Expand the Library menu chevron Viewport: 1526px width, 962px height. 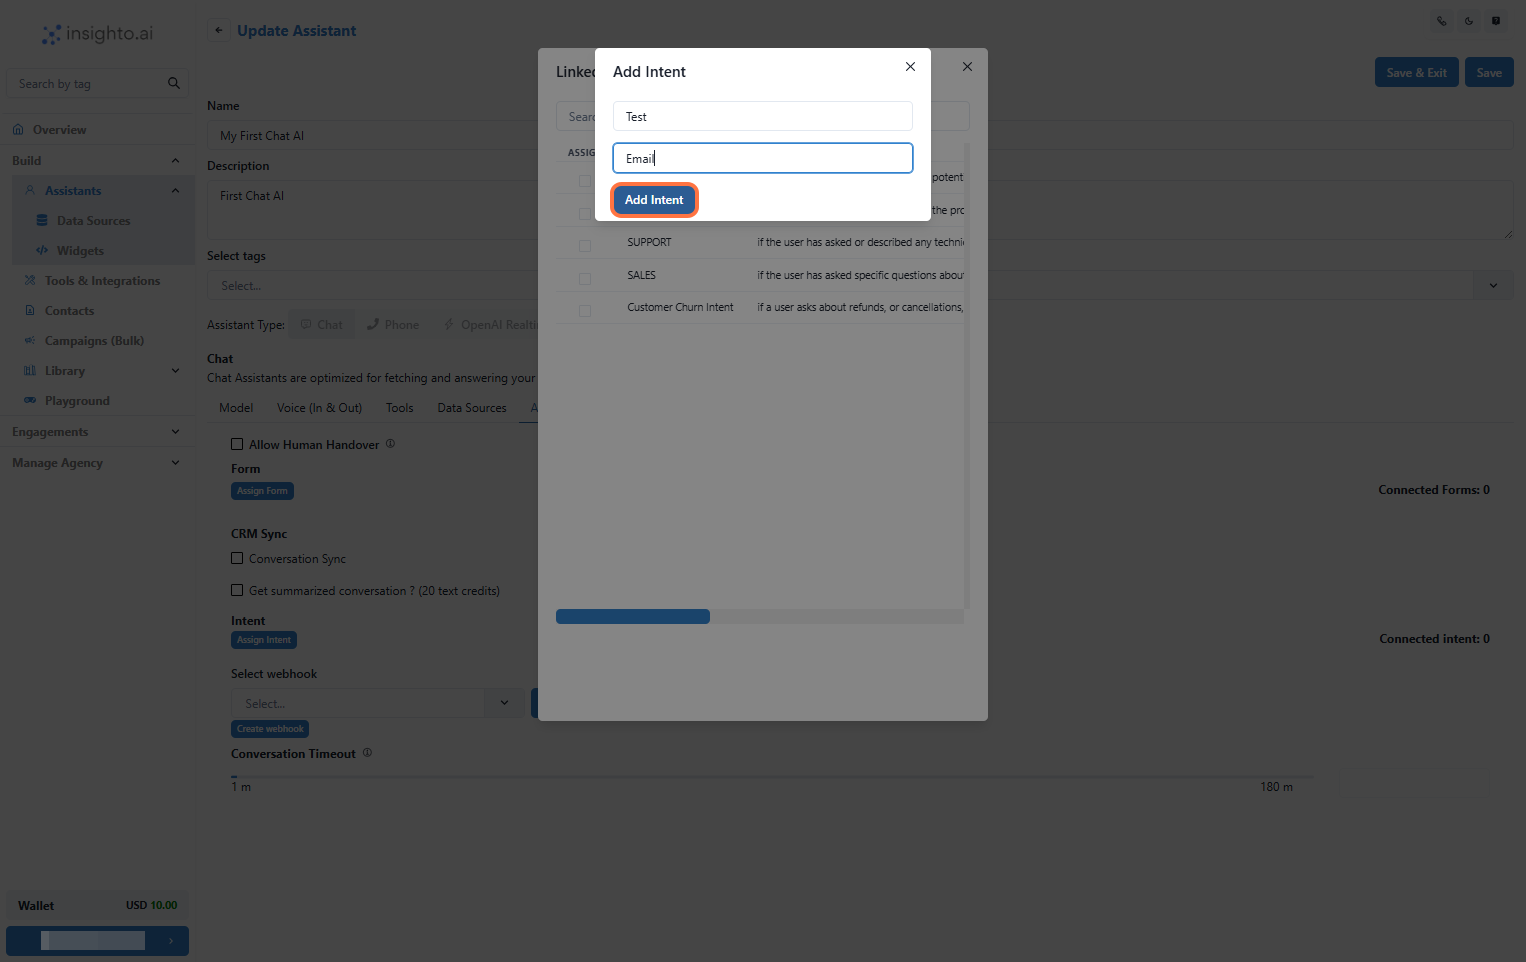175,370
